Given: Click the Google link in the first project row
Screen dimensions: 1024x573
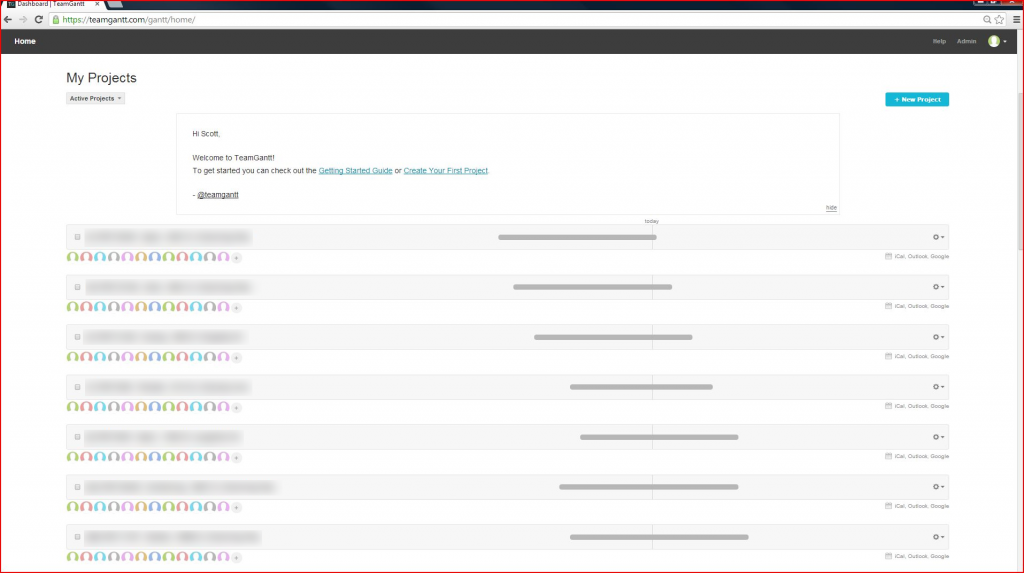Looking at the screenshot, I should (940, 256).
